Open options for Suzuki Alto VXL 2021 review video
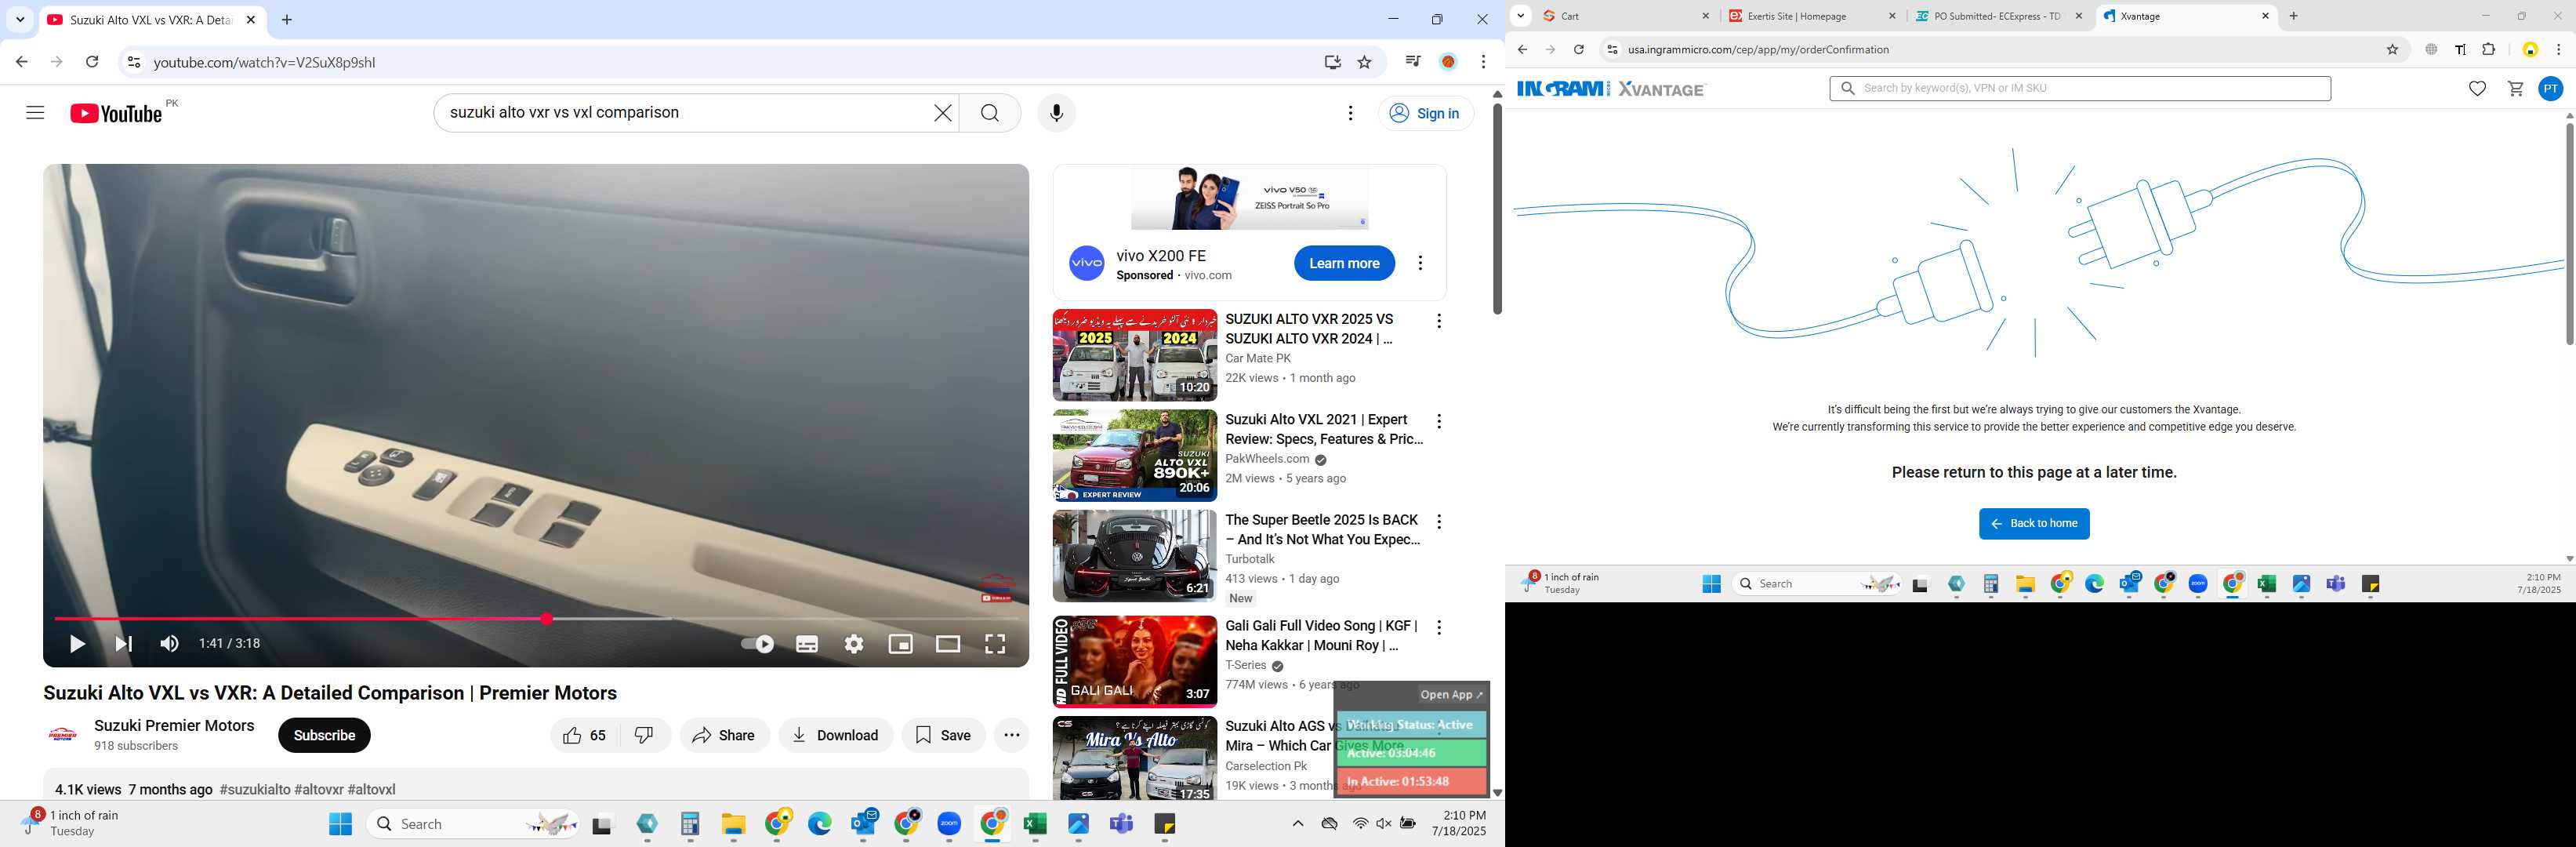Image resolution: width=2576 pixels, height=847 pixels. [x=1439, y=421]
